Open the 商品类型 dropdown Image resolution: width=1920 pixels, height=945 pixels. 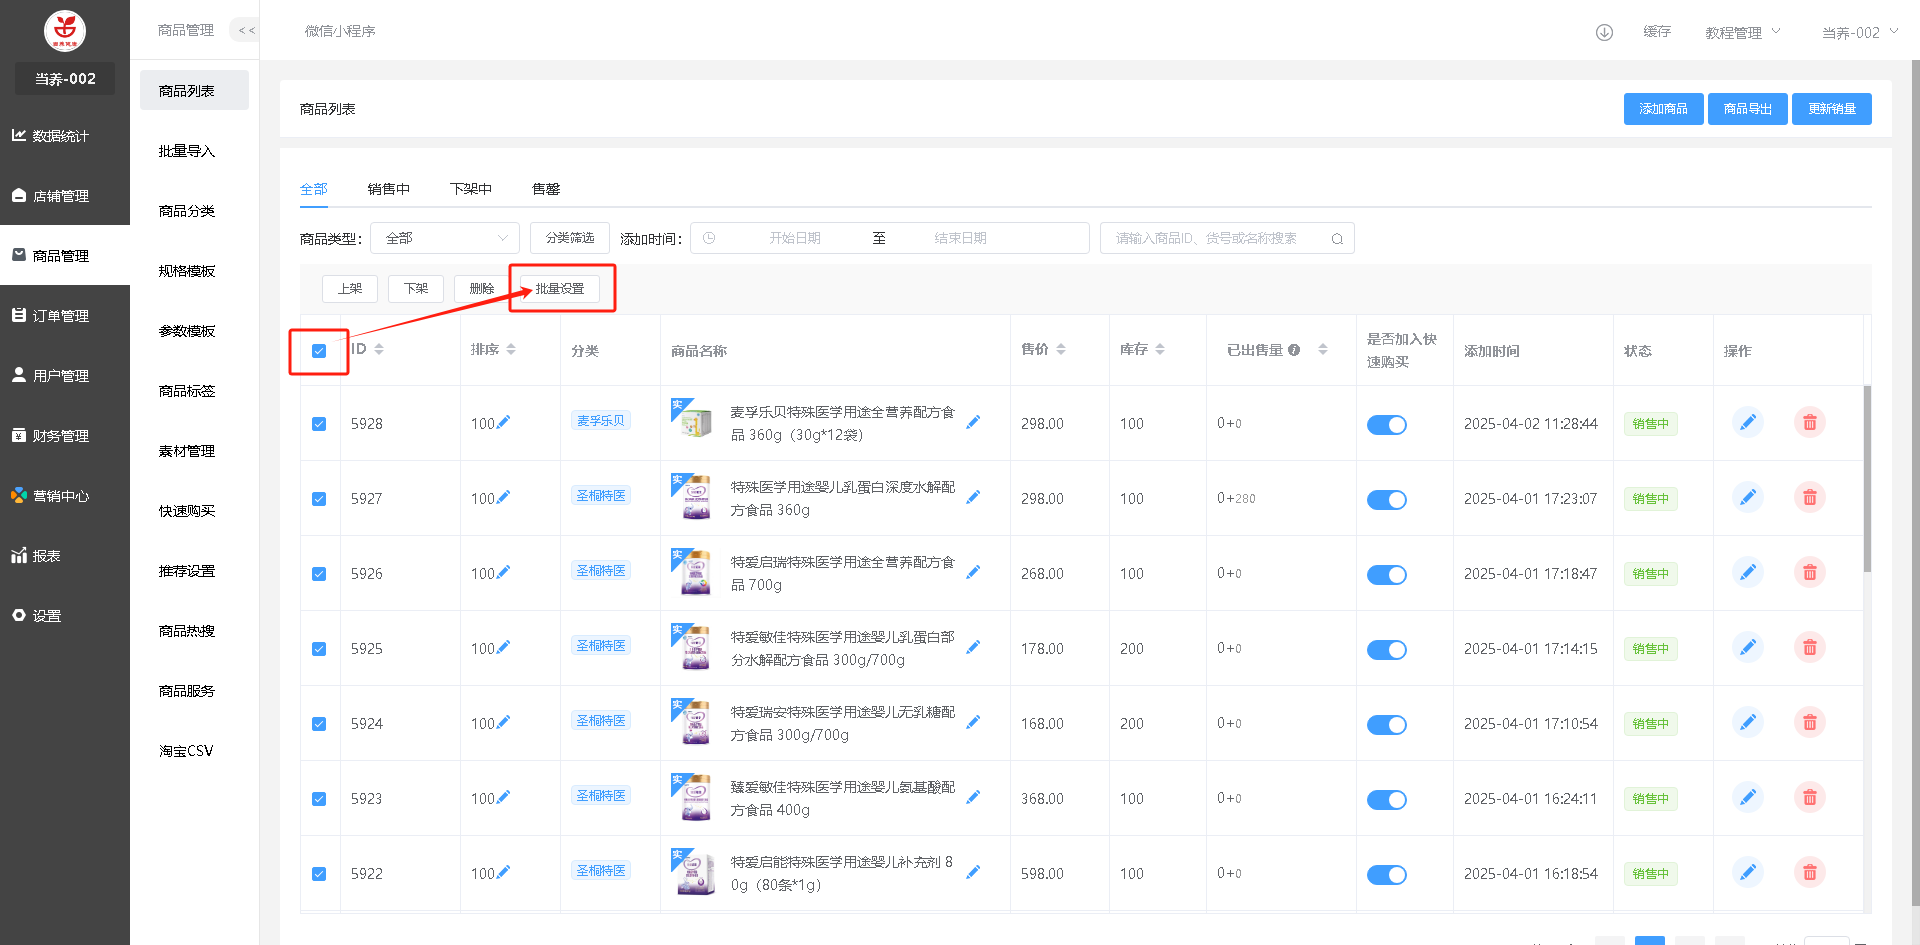point(445,238)
